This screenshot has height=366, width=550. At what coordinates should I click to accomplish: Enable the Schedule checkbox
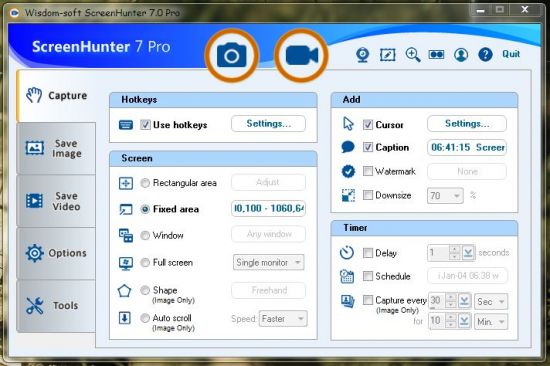368,276
